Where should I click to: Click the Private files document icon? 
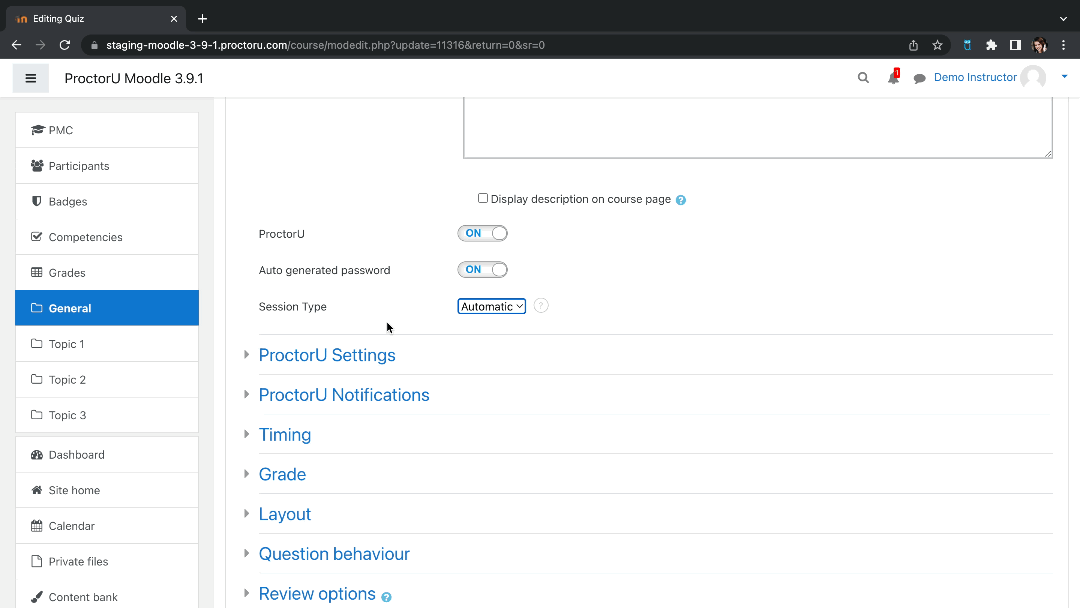pos(37,561)
